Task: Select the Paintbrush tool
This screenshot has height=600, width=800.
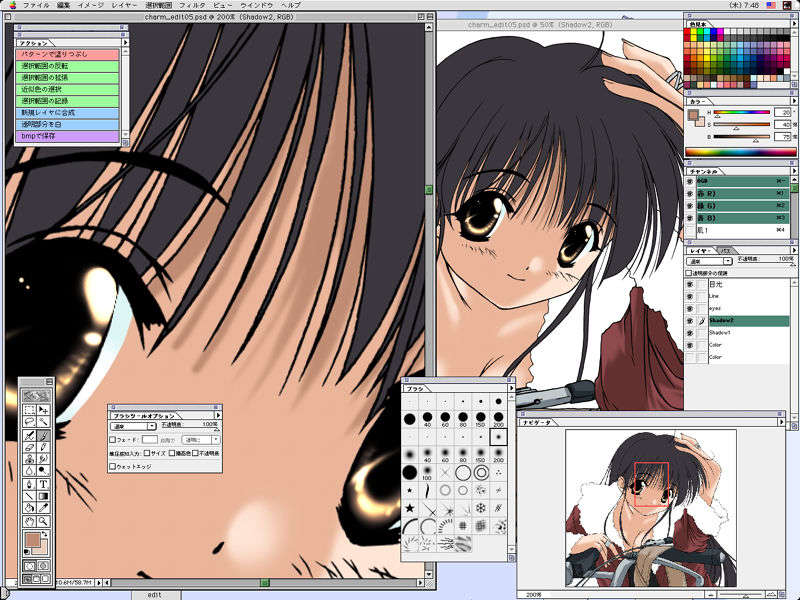Action: tap(44, 435)
